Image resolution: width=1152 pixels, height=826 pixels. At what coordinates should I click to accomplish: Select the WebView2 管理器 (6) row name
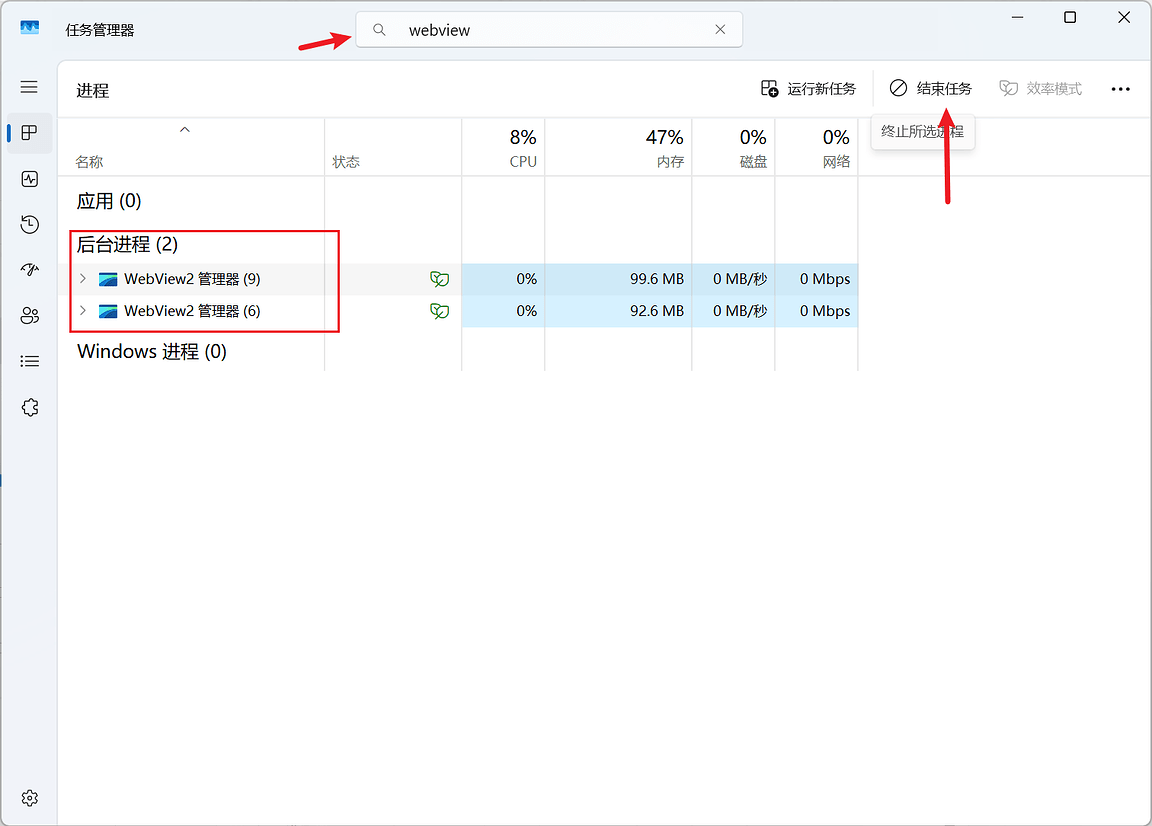pyautogui.click(x=192, y=311)
